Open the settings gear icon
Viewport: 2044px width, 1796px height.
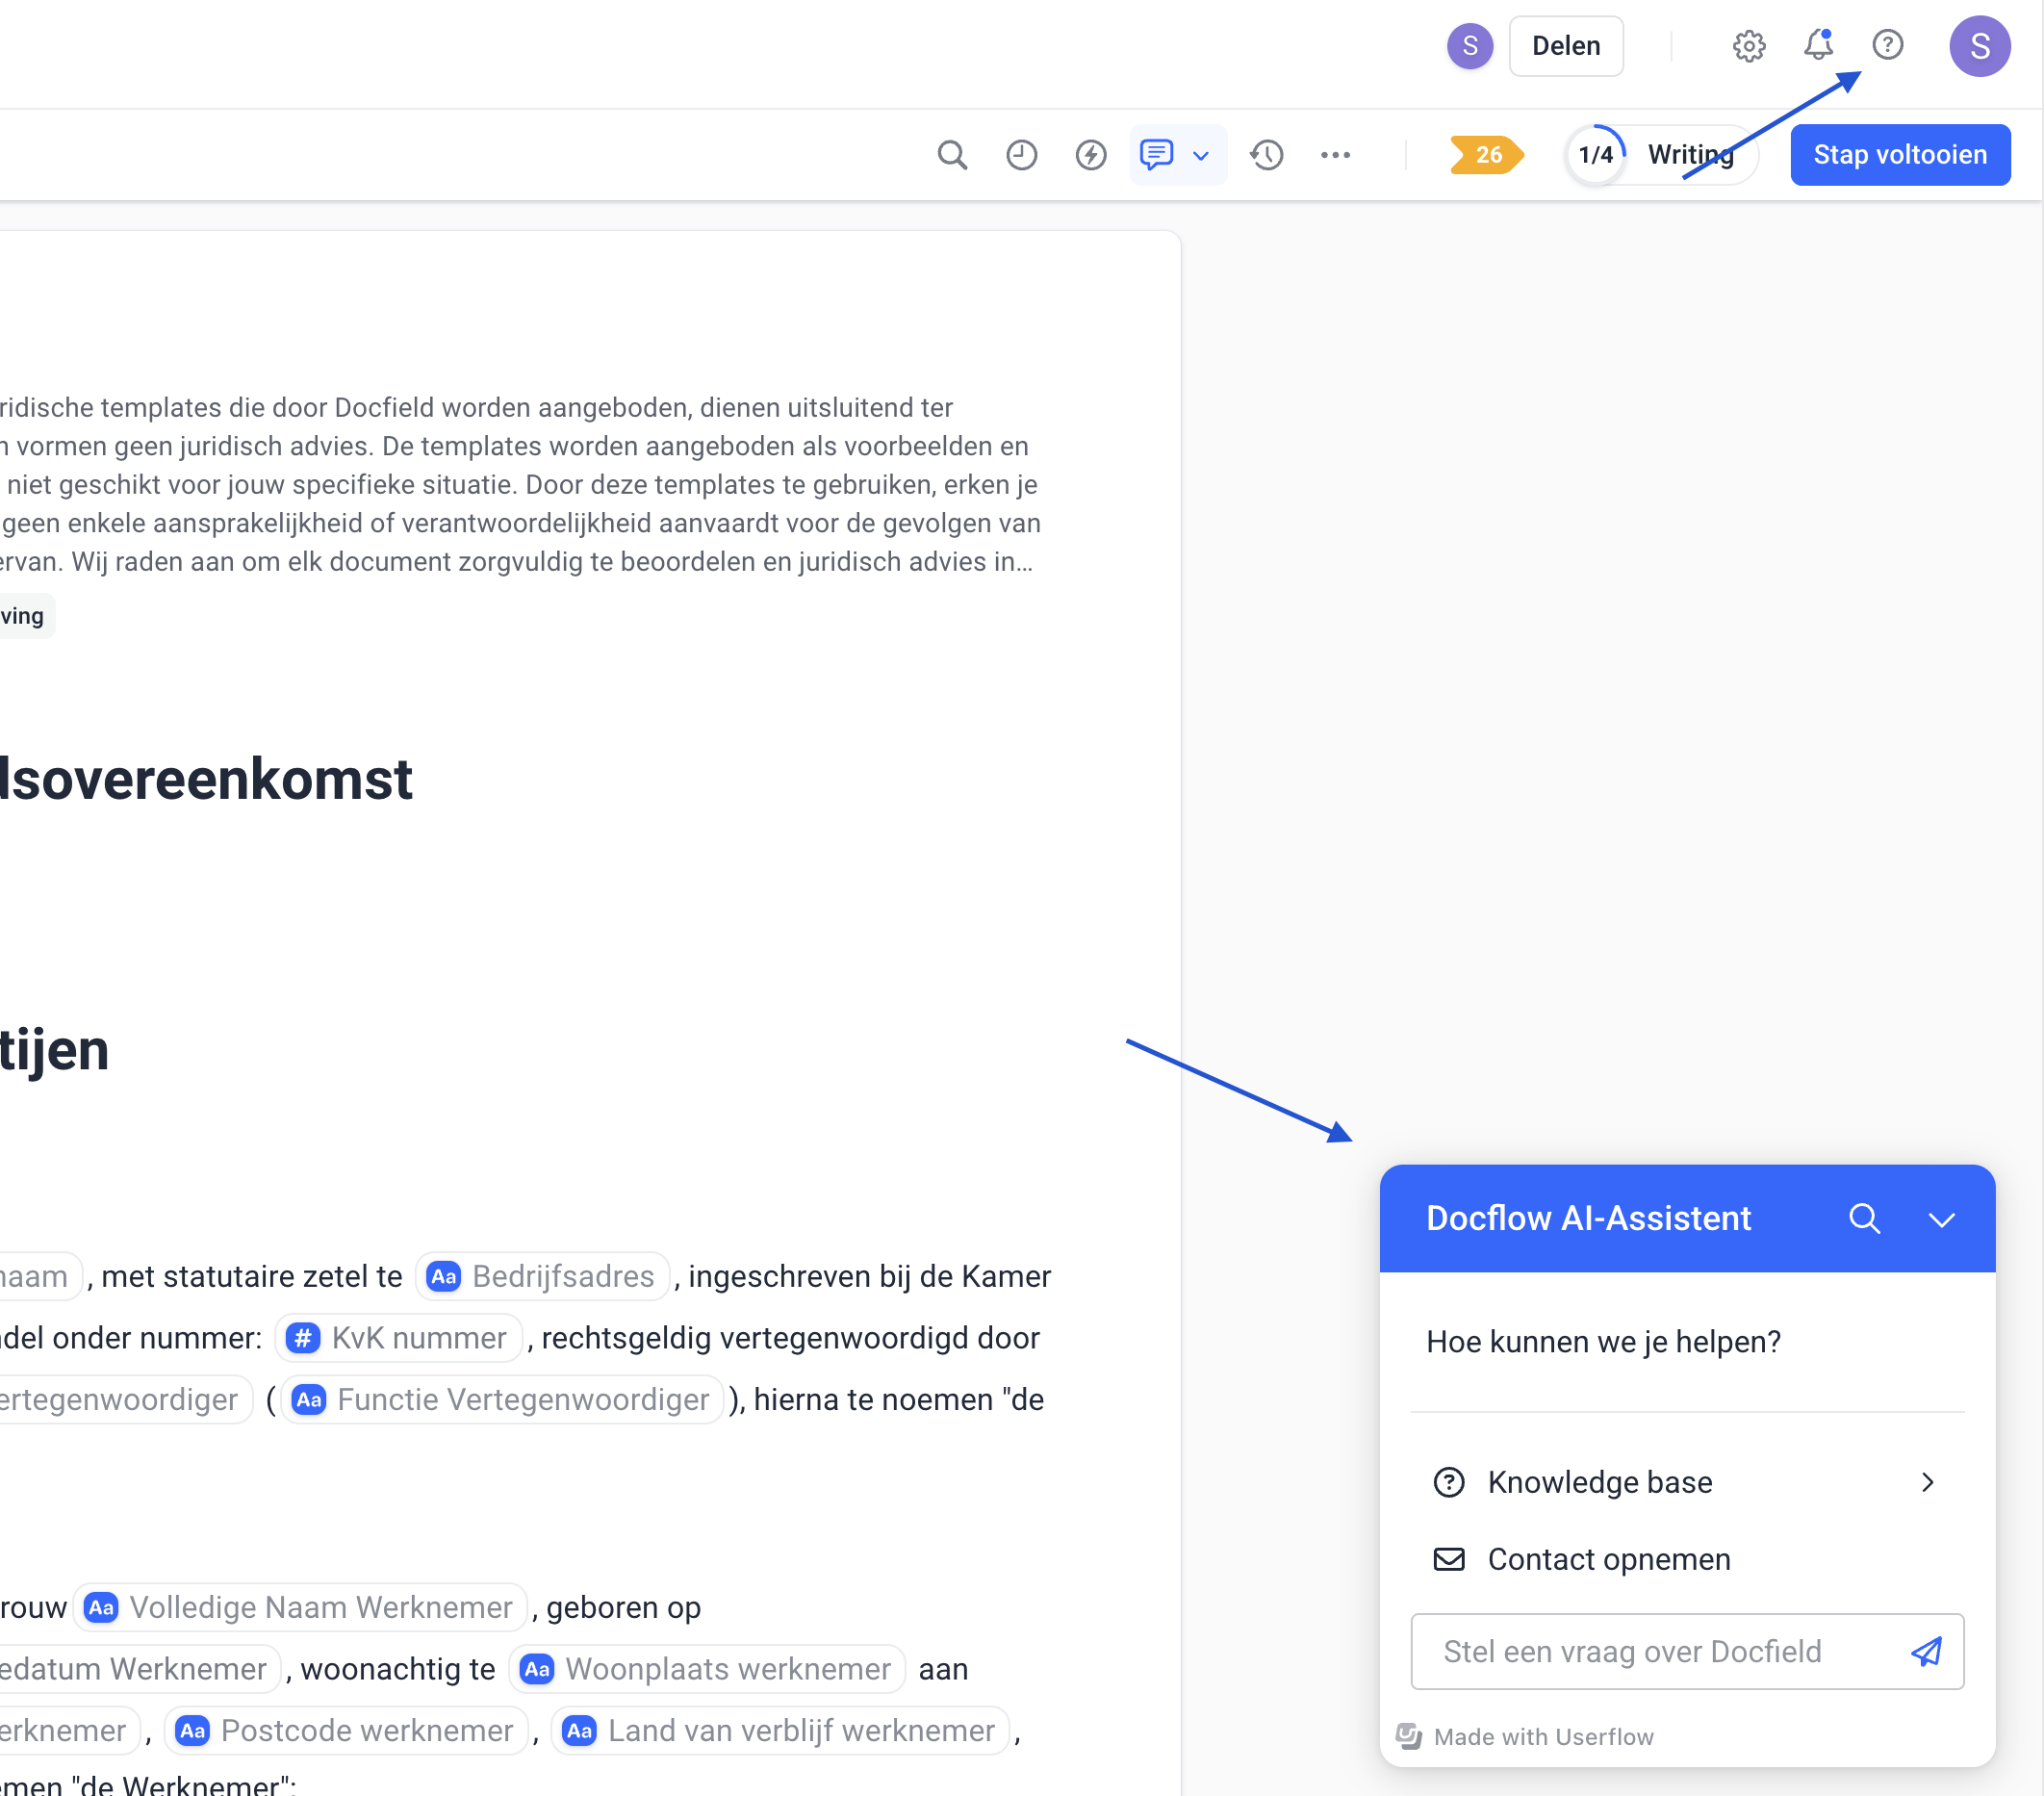(1748, 46)
